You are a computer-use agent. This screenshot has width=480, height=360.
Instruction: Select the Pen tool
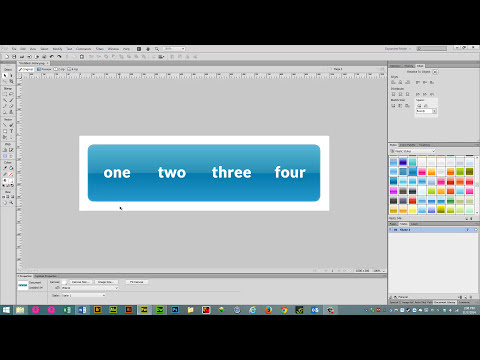pyautogui.click(x=11, y=125)
